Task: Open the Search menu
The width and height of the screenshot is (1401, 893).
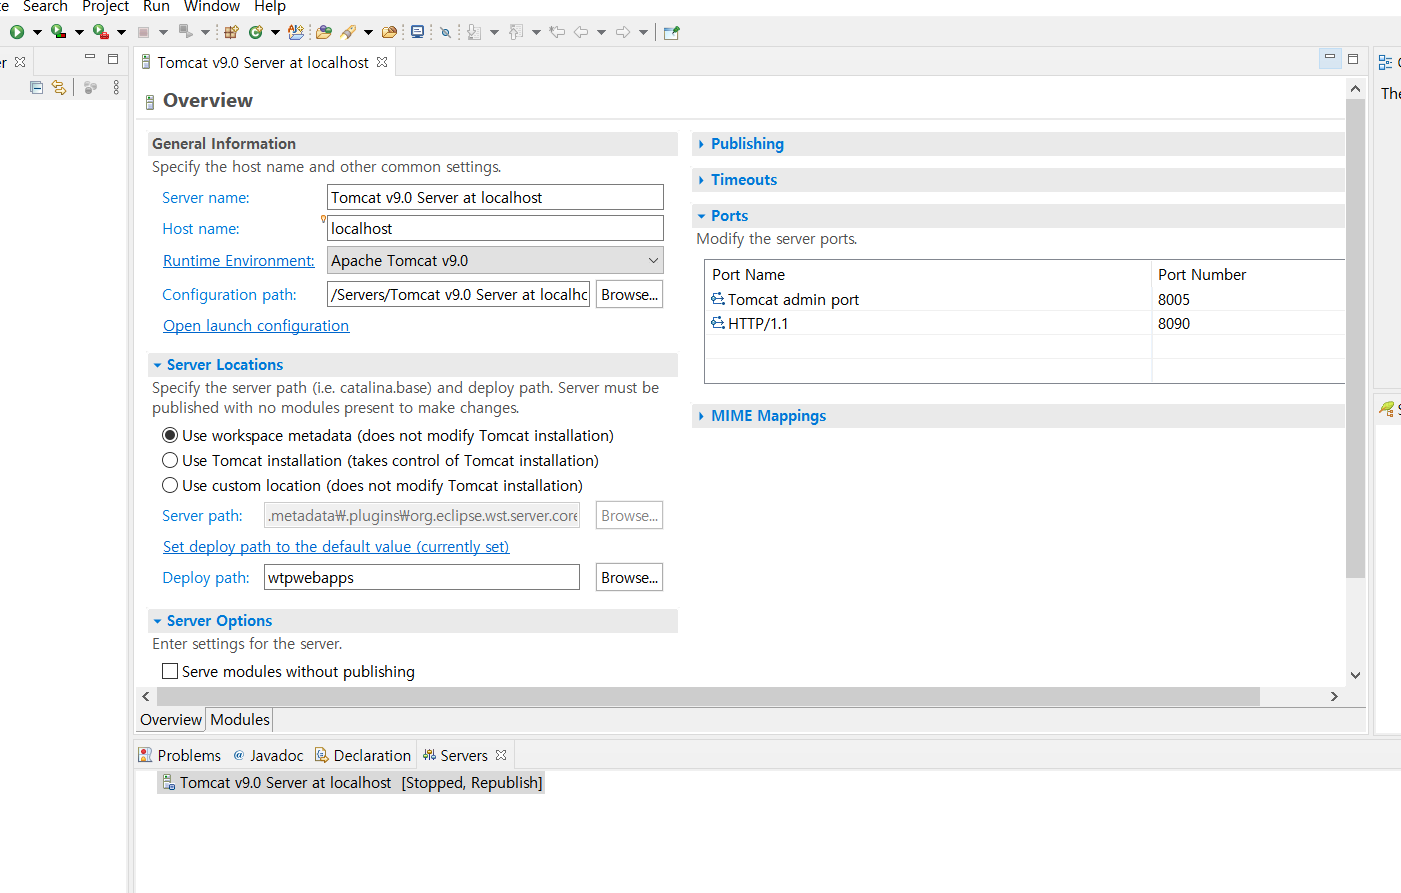Action: click(45, 7)
